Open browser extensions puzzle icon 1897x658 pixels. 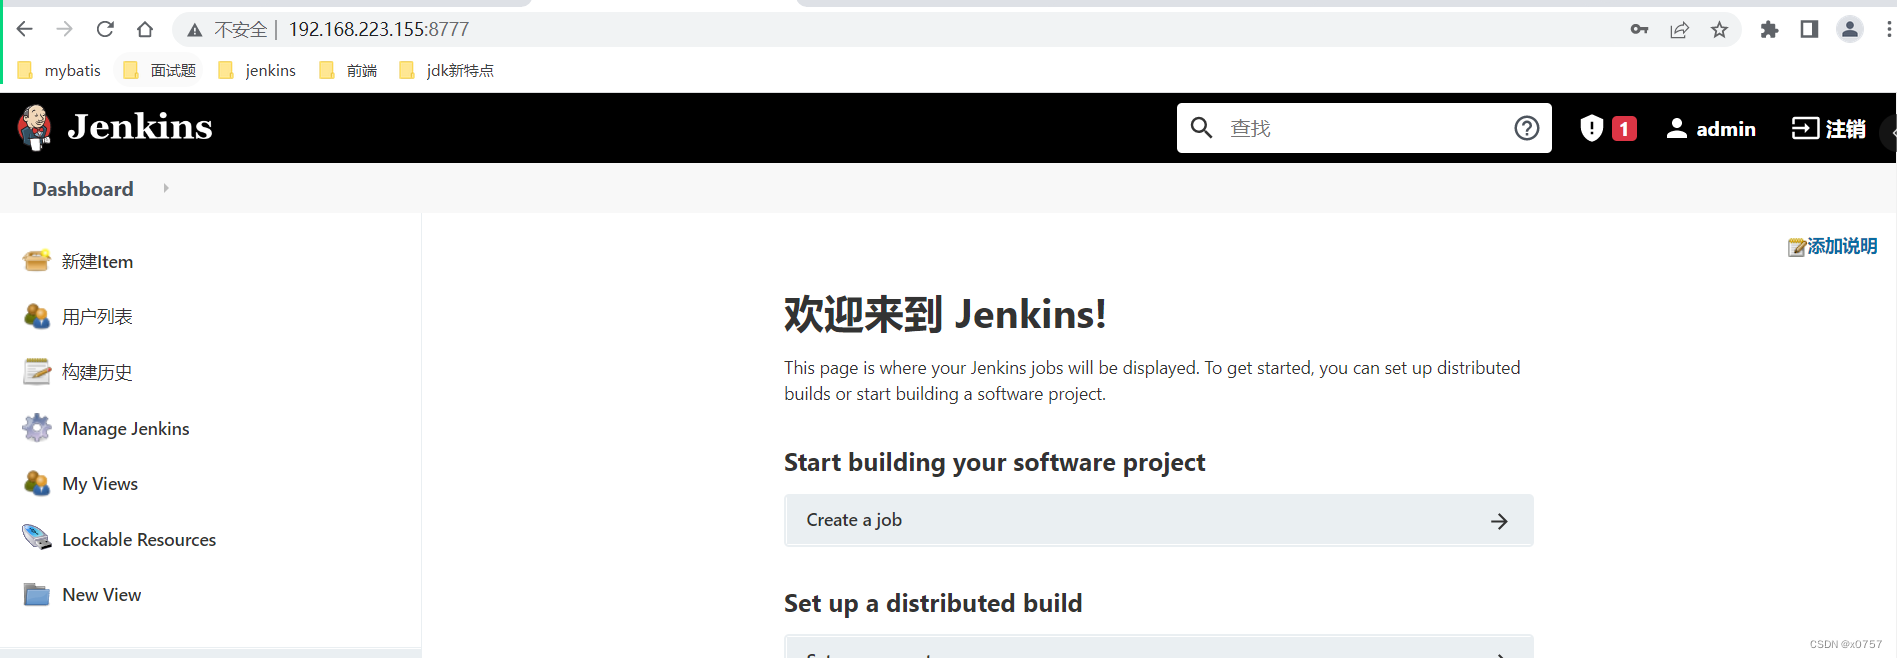click(x=1769, y=29)
